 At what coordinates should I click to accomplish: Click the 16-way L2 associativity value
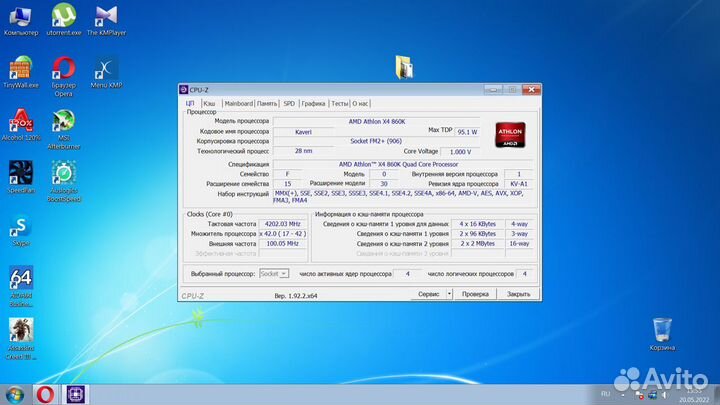[519, 244]
